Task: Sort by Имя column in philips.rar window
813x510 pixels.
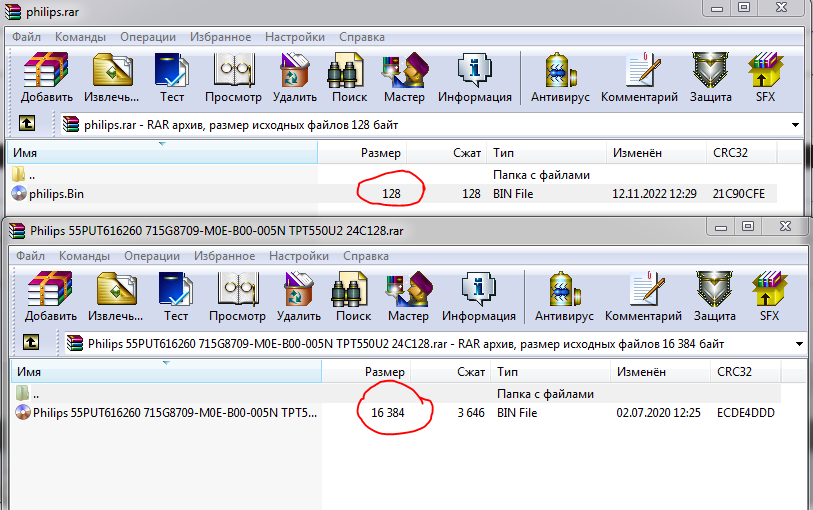Action: tap(162, 153)
